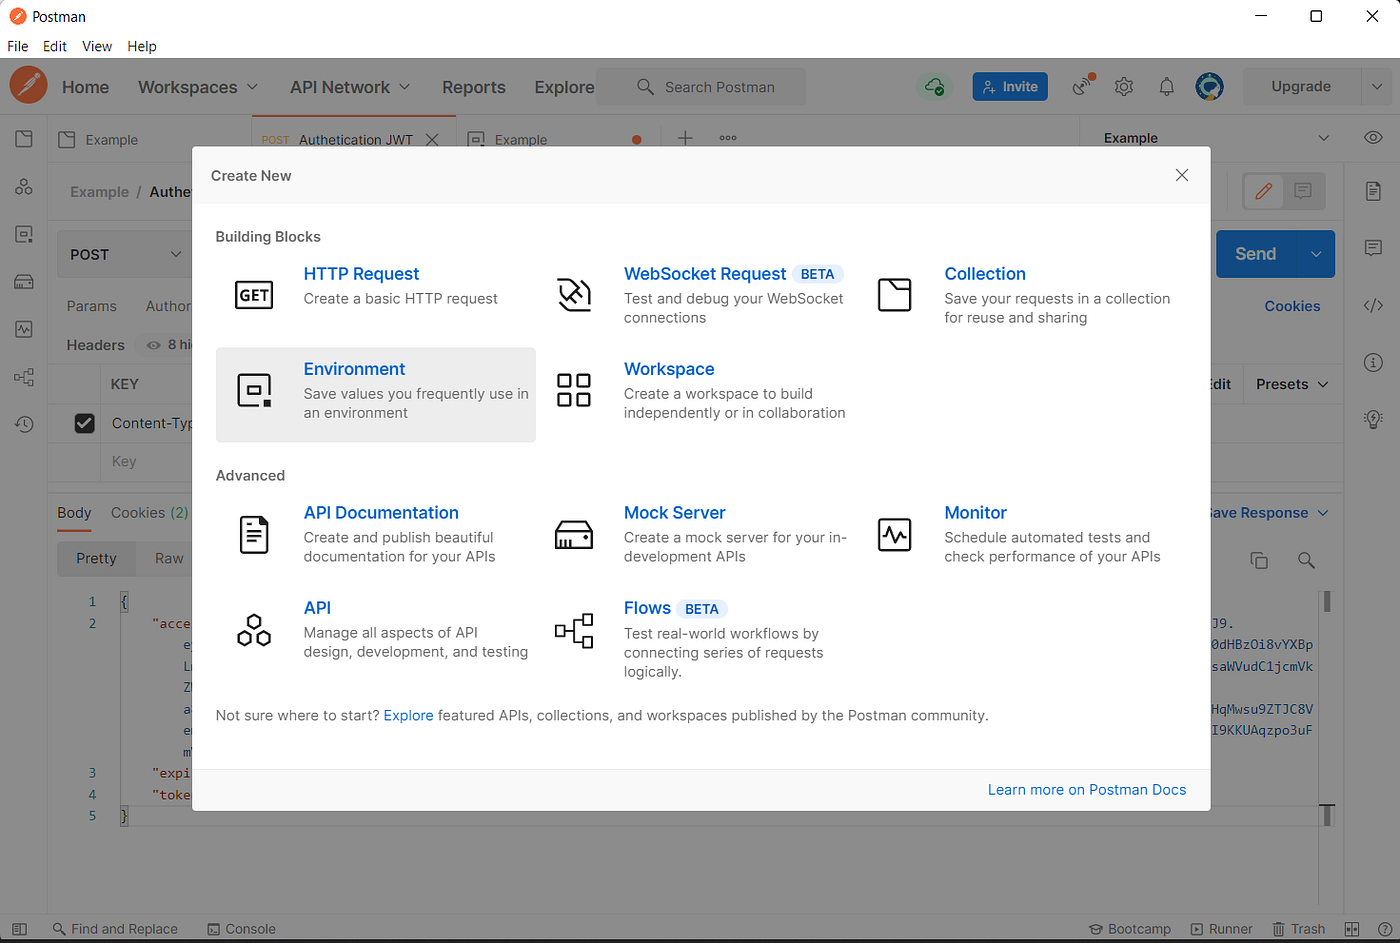This screenshot has width=1400, height=943.
Task: Open the request Info icon
Action: click(1374, 362)
